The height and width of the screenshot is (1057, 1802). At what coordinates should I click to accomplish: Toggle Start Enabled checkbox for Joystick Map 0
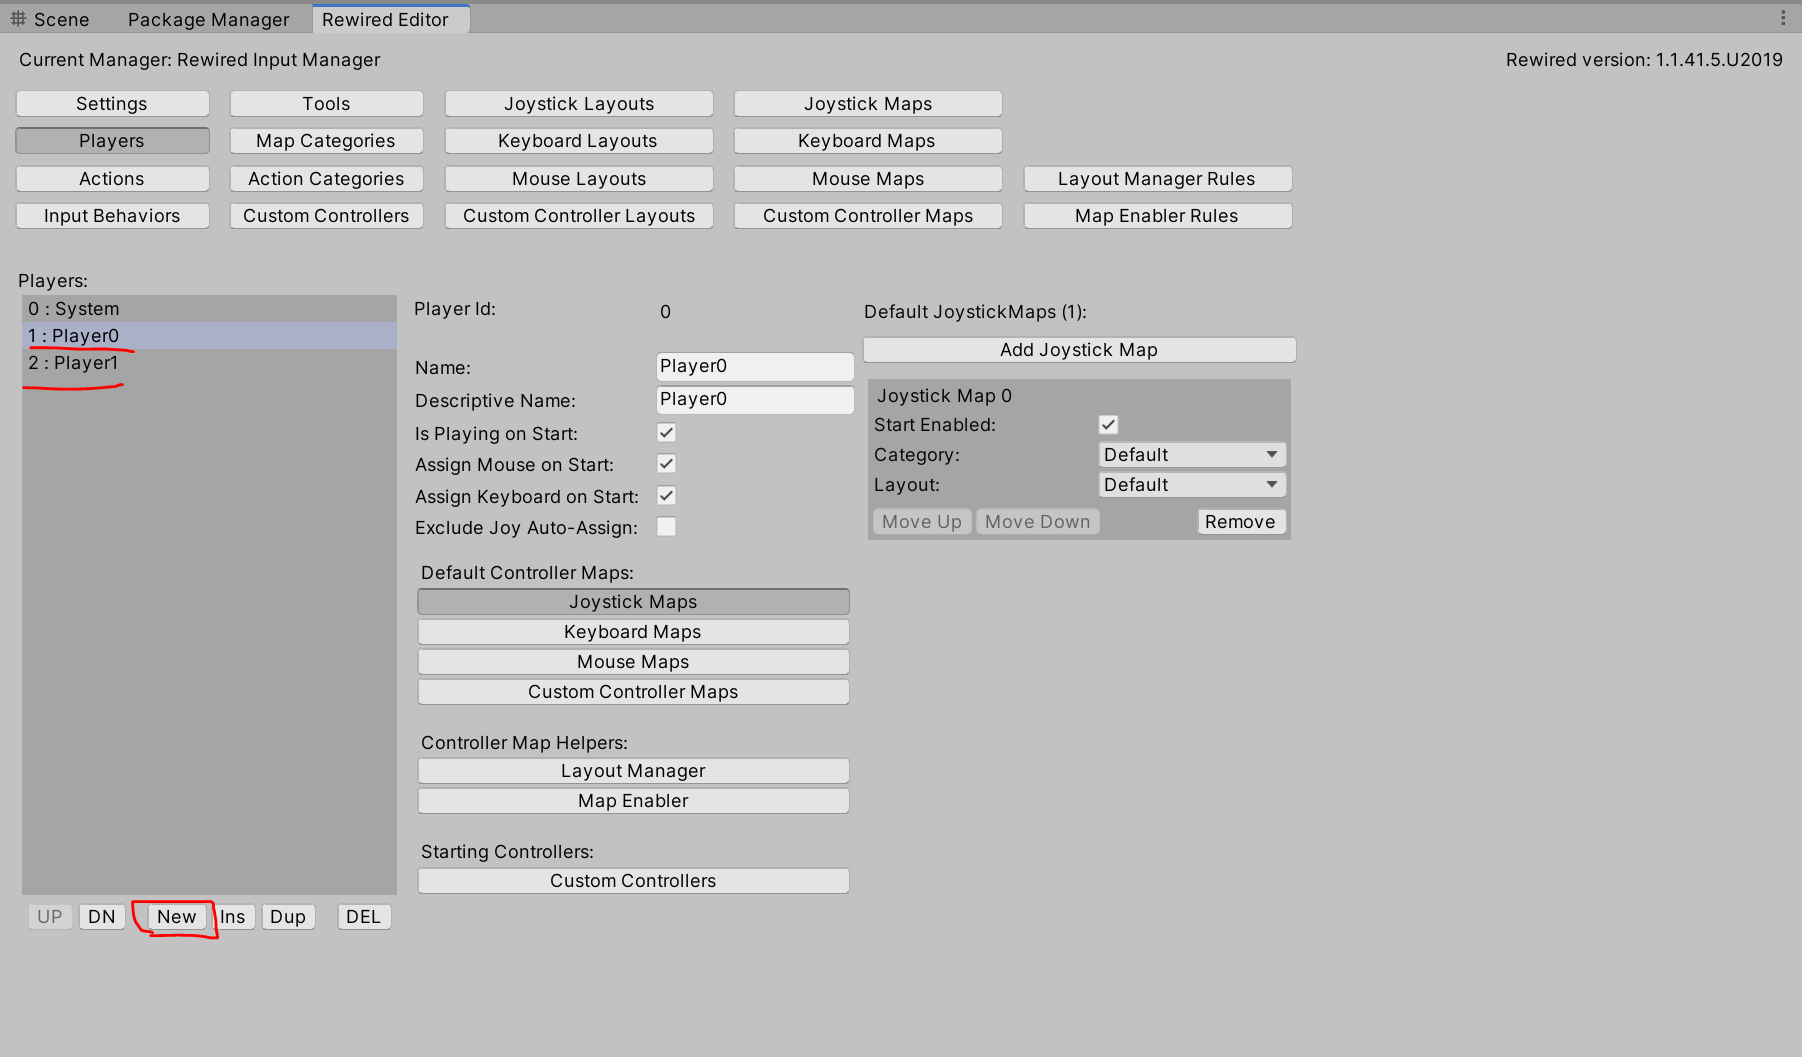1108,425
